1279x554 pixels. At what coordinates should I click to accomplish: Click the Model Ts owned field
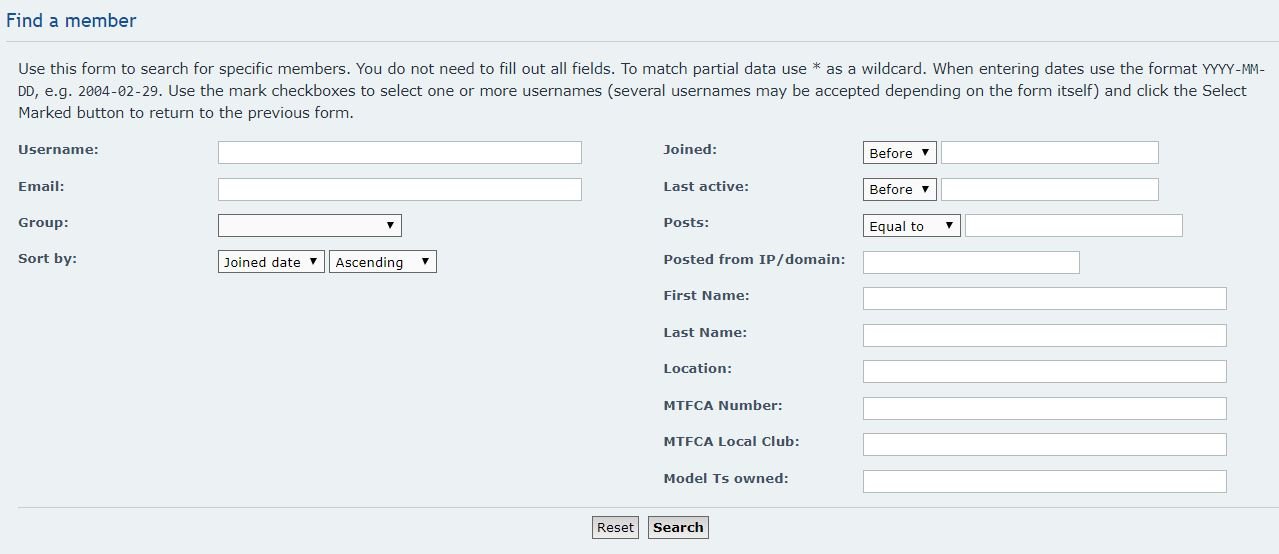[x=1044, y=481]
